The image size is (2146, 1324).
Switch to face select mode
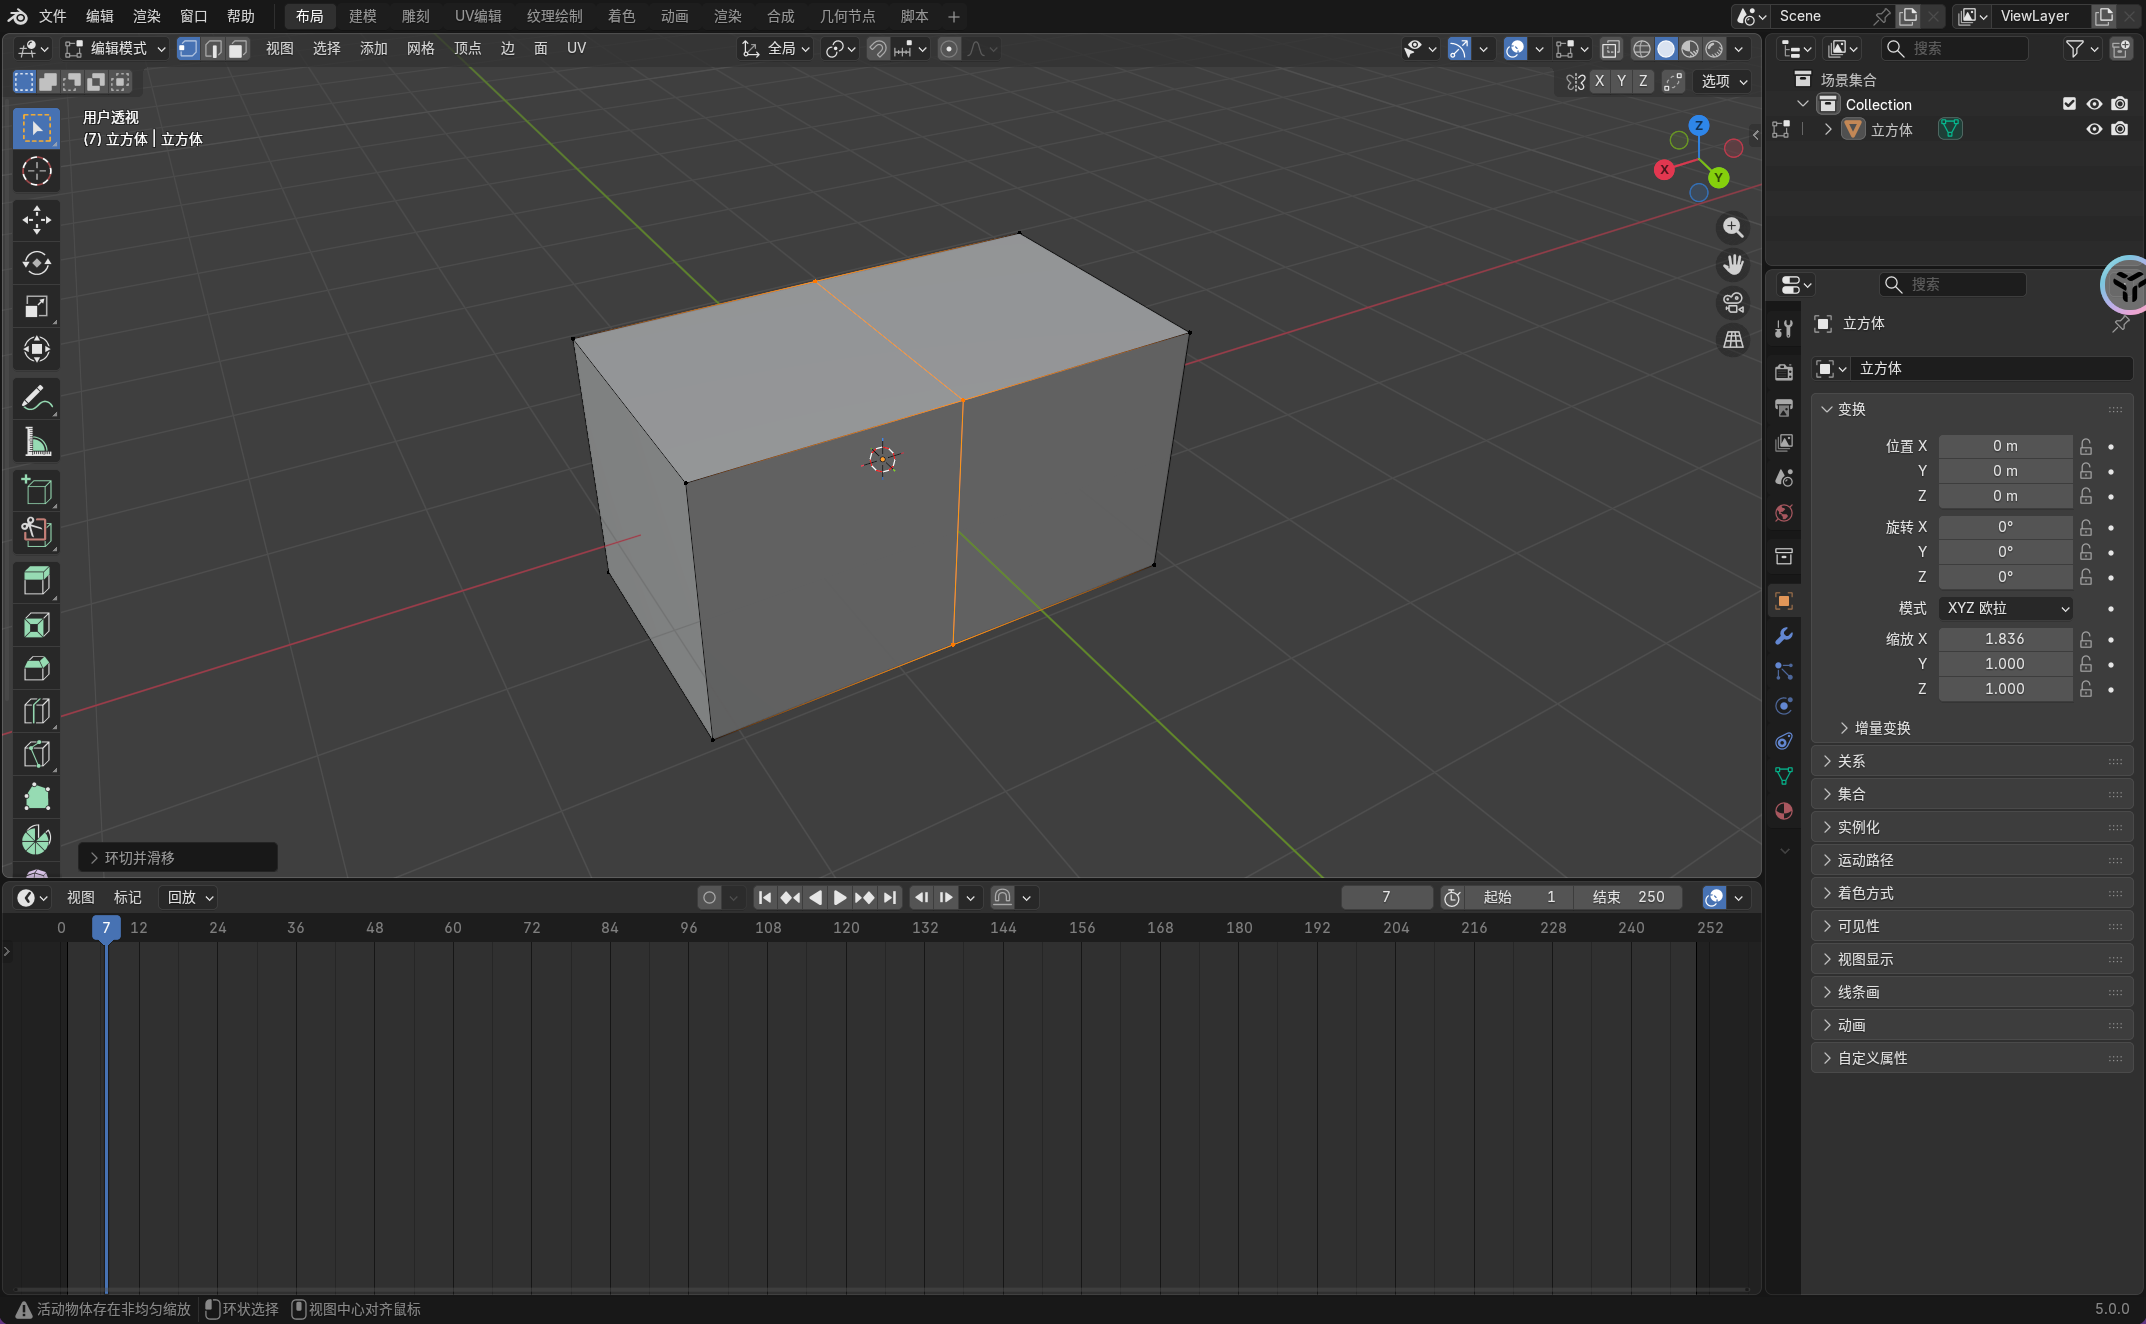(x=237, y=49)
